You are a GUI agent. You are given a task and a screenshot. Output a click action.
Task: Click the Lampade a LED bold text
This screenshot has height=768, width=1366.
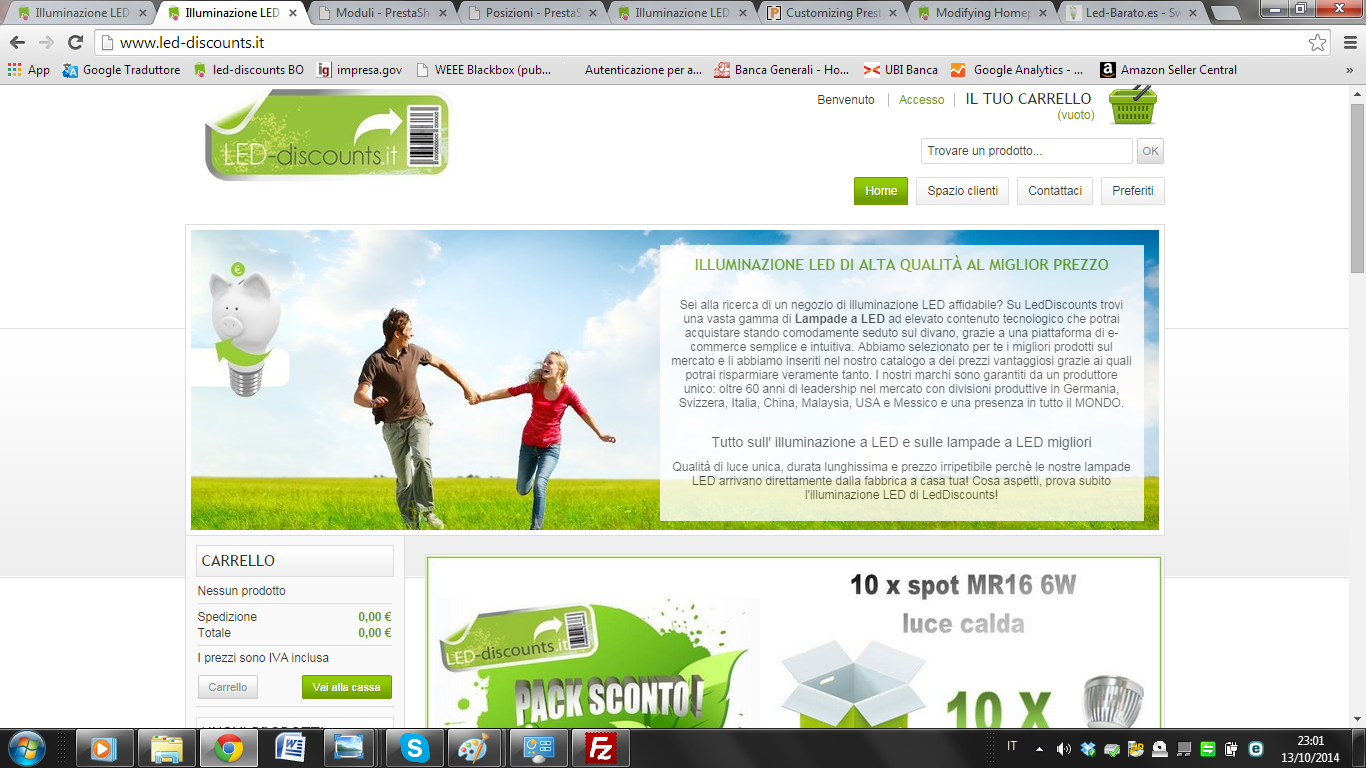(x=840, y=318)
